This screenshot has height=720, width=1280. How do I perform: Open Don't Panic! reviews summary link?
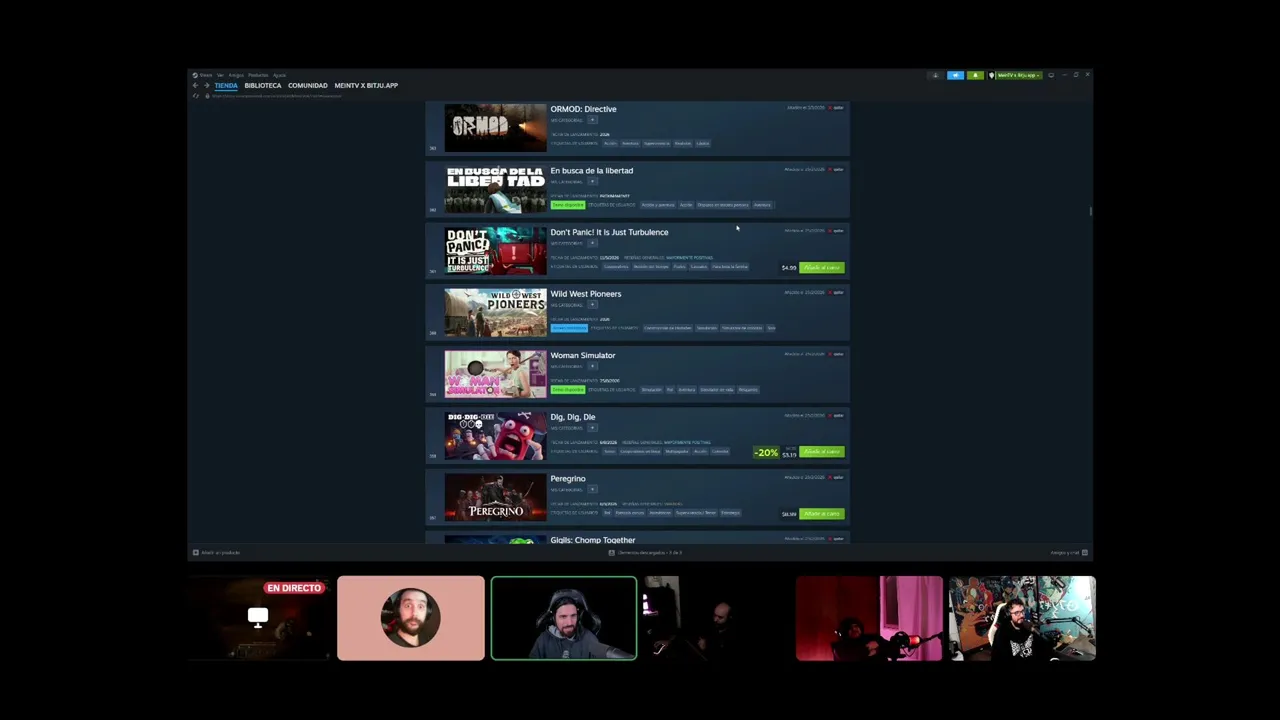point(690,257)
